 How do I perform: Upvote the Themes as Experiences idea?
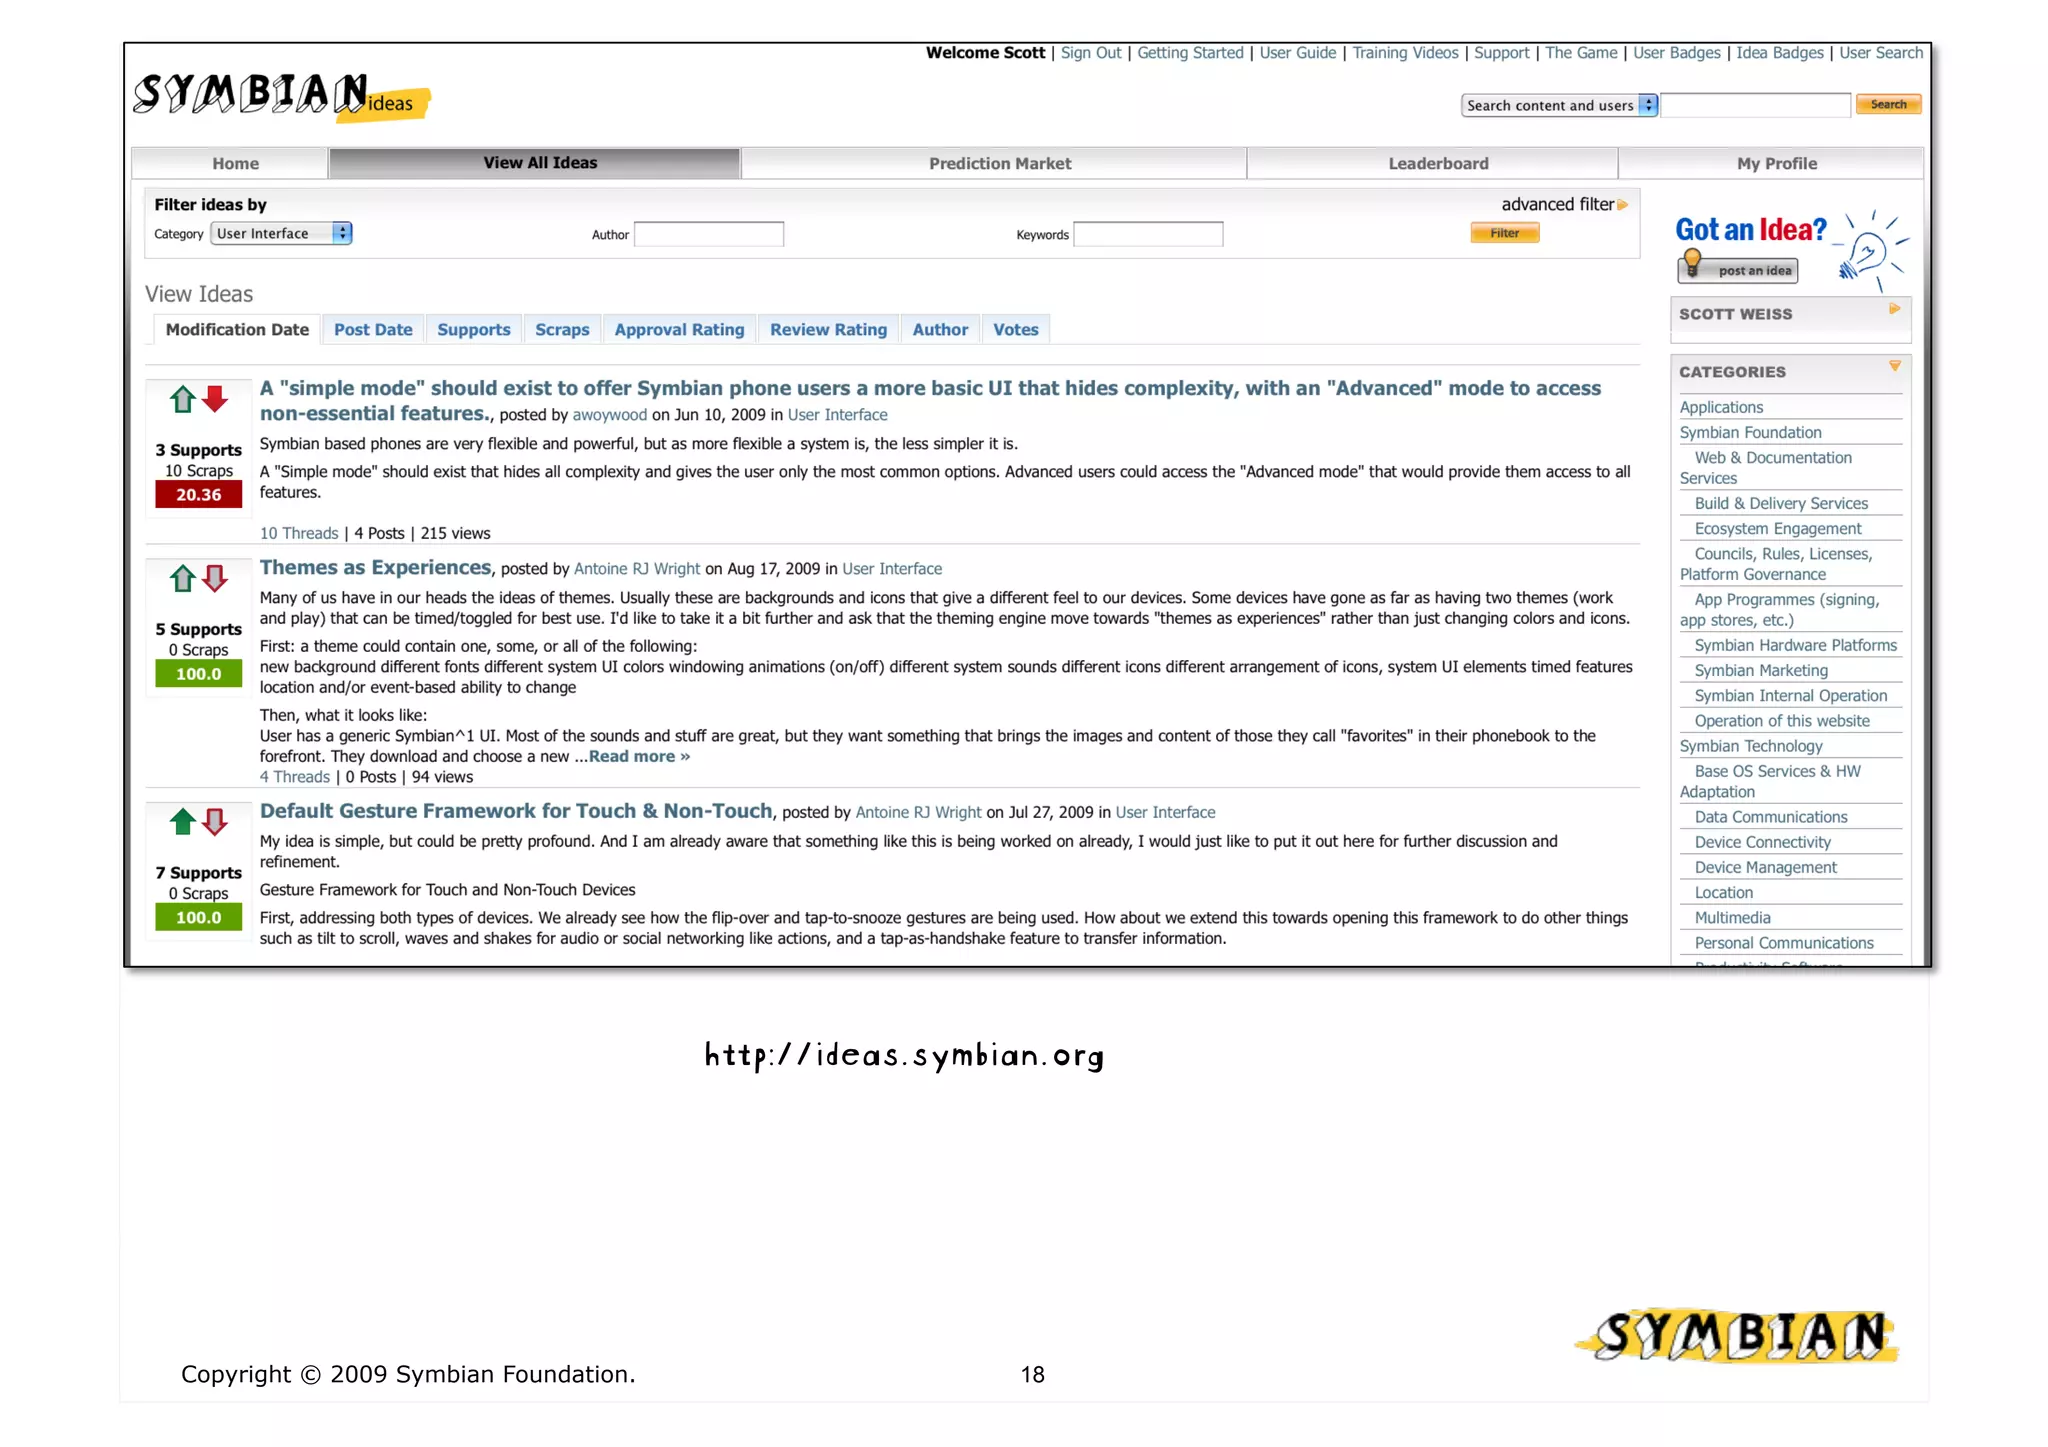tap(182, 579)
